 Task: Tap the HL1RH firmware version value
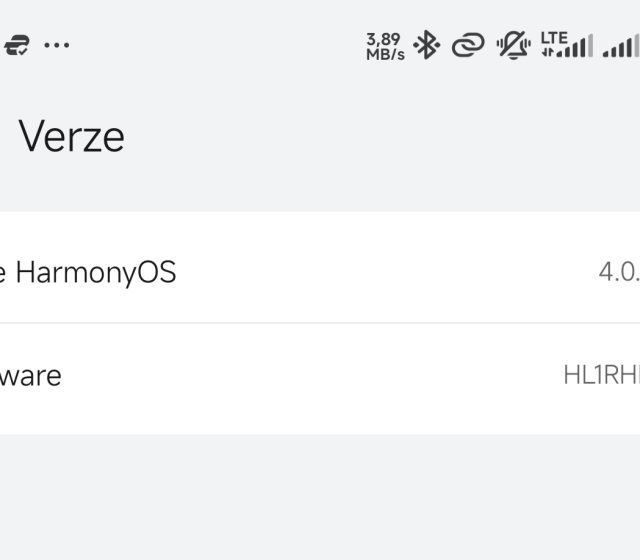coord(601,376)
